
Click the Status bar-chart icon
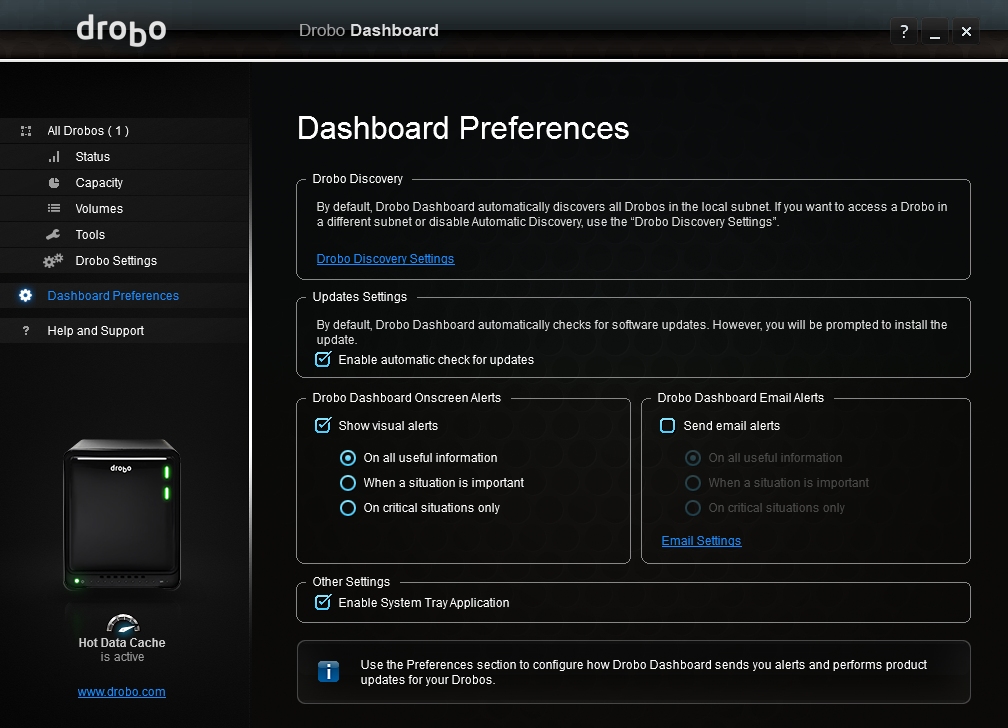tap(54, 157)
